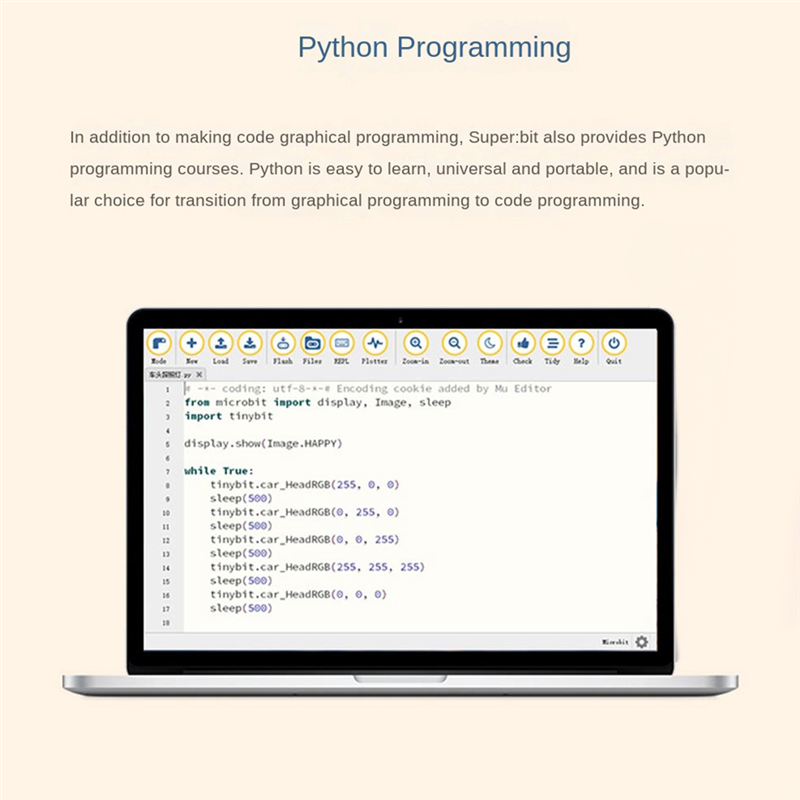Quit Mu with the power icon
The height and width of the screenshot is (800, 800).
click(614, 343)
